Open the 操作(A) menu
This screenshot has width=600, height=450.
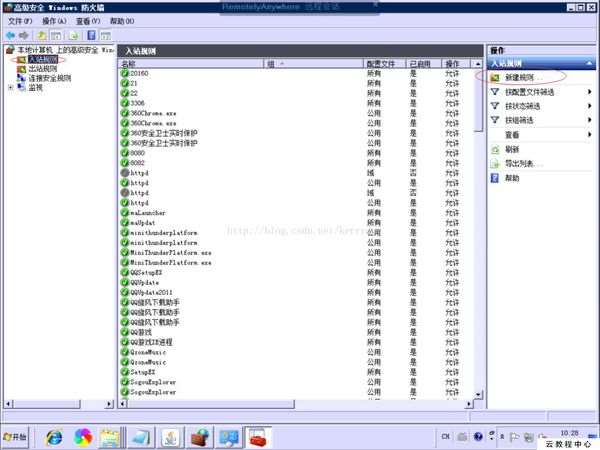click(x=54, y=21)
